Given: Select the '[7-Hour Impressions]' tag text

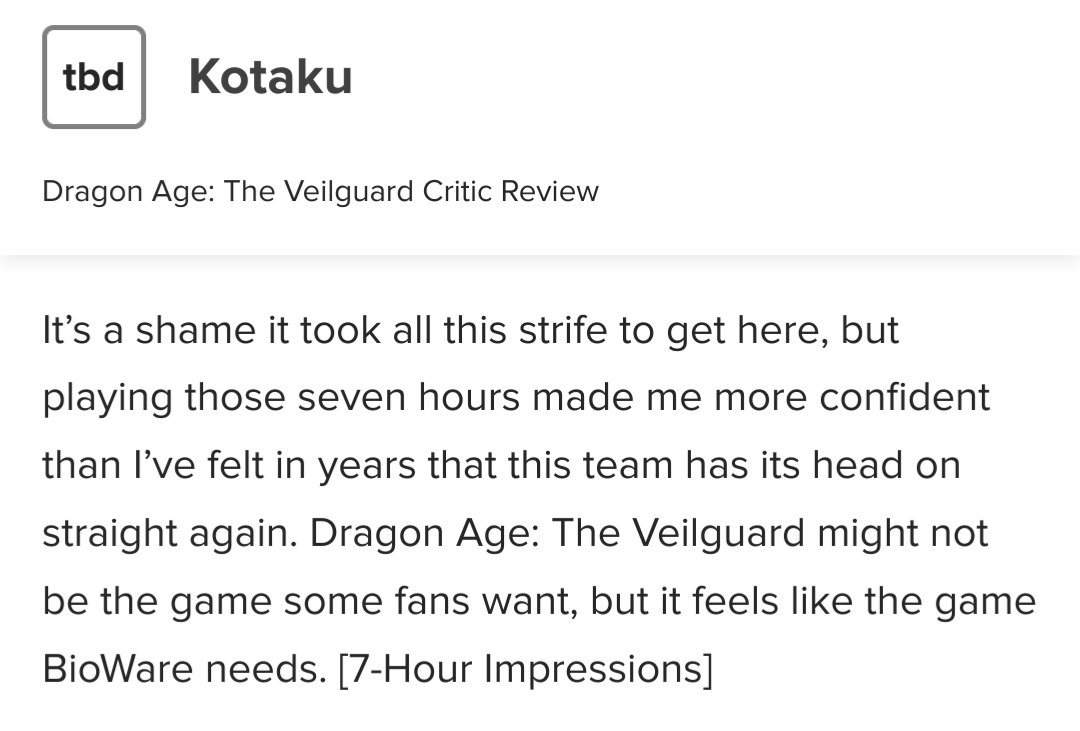Looking at the screenshot, I should (x=526, y=670).
